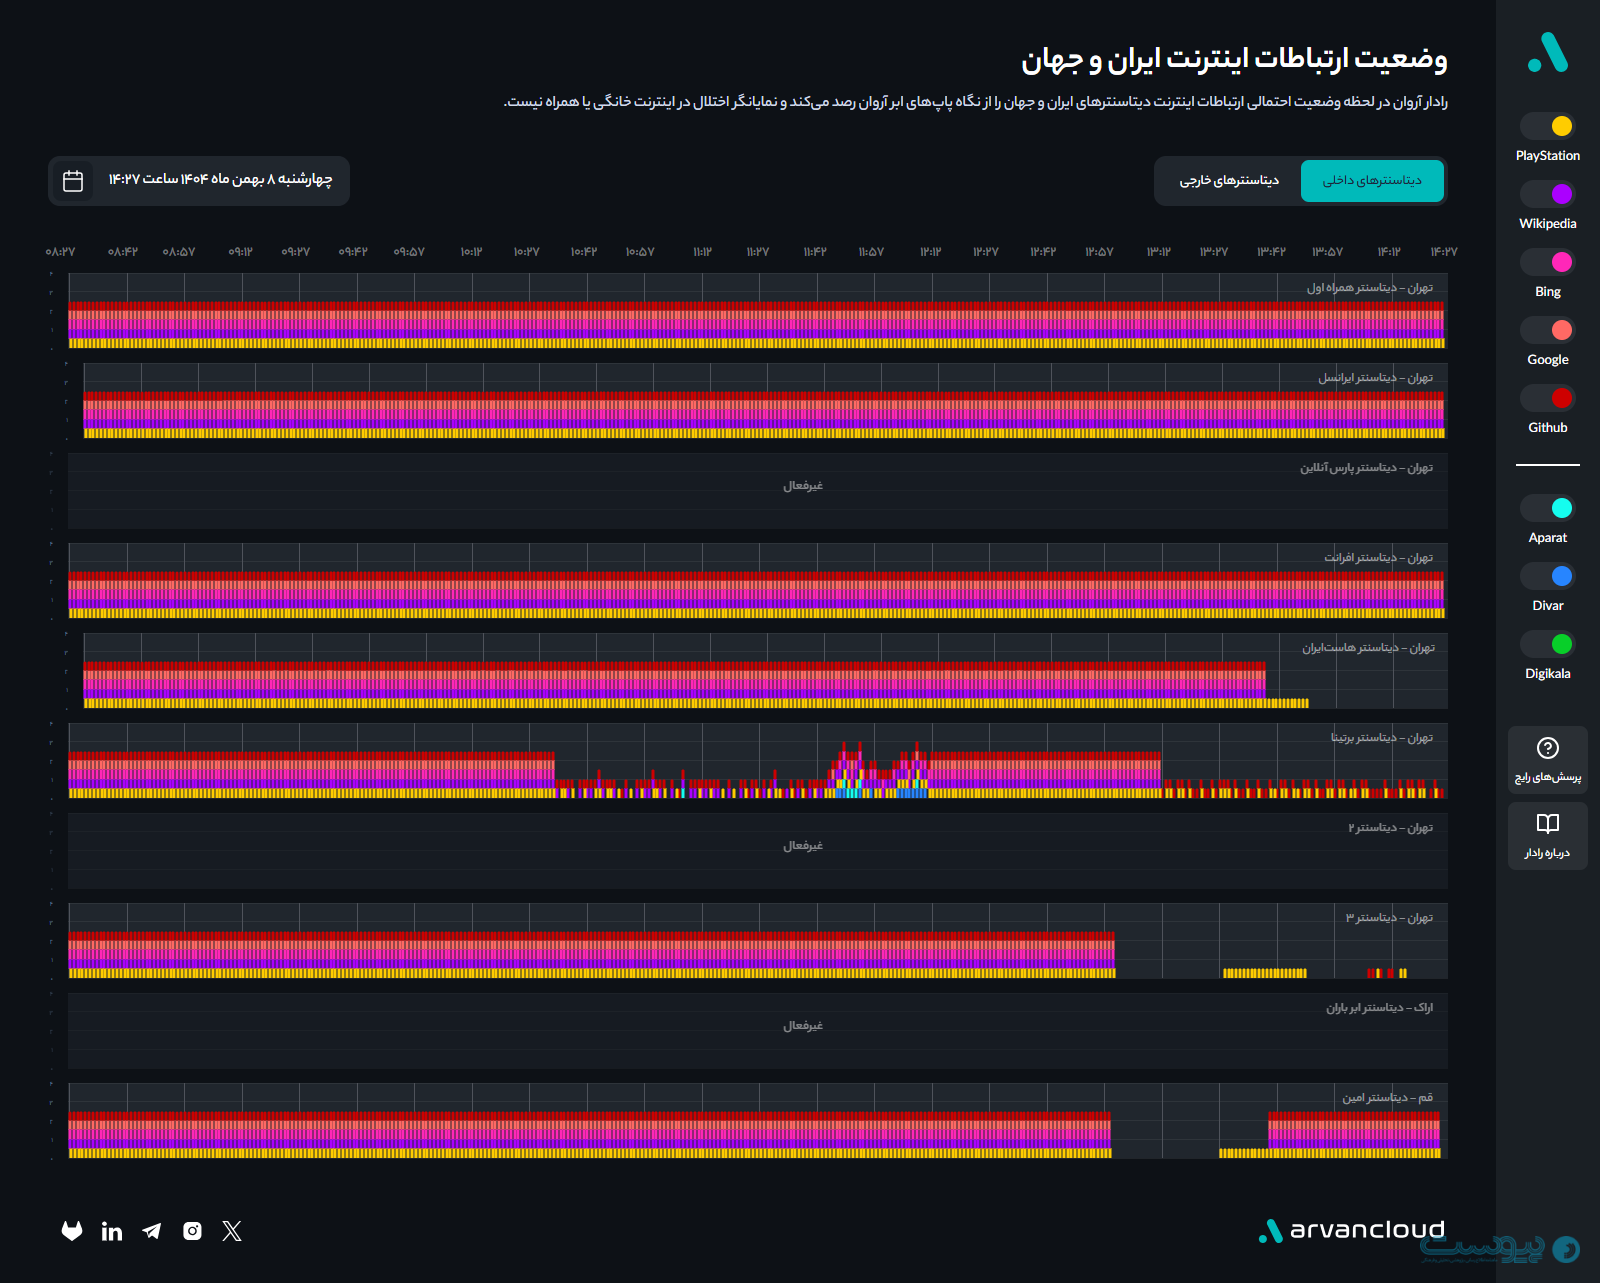
Task: Disable the Google service switch
Action: coord(1547,330)
